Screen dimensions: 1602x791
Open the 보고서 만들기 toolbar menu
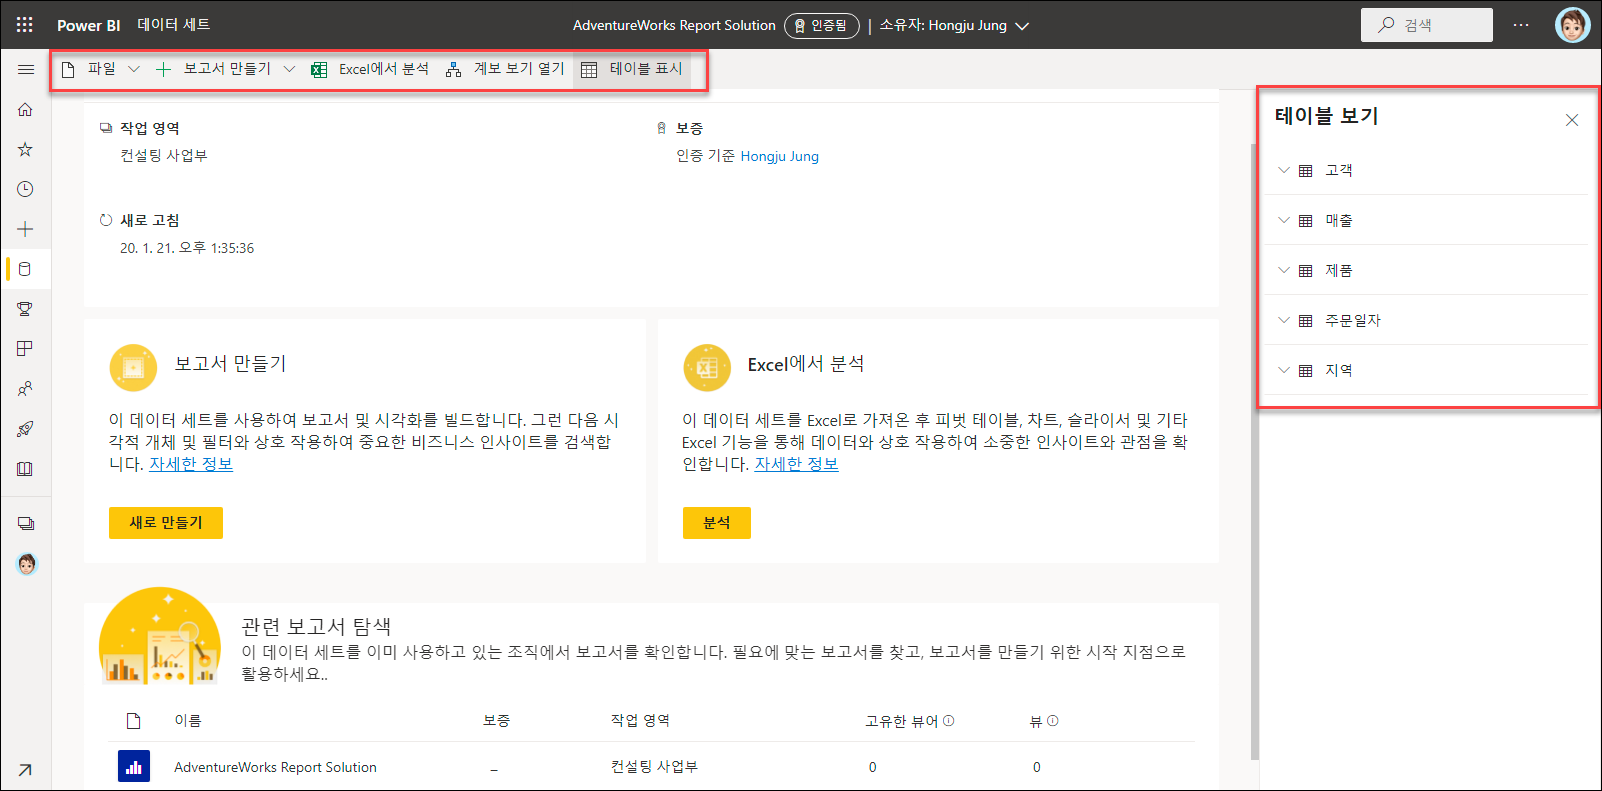pyautogui.click(x=226, y=69)
